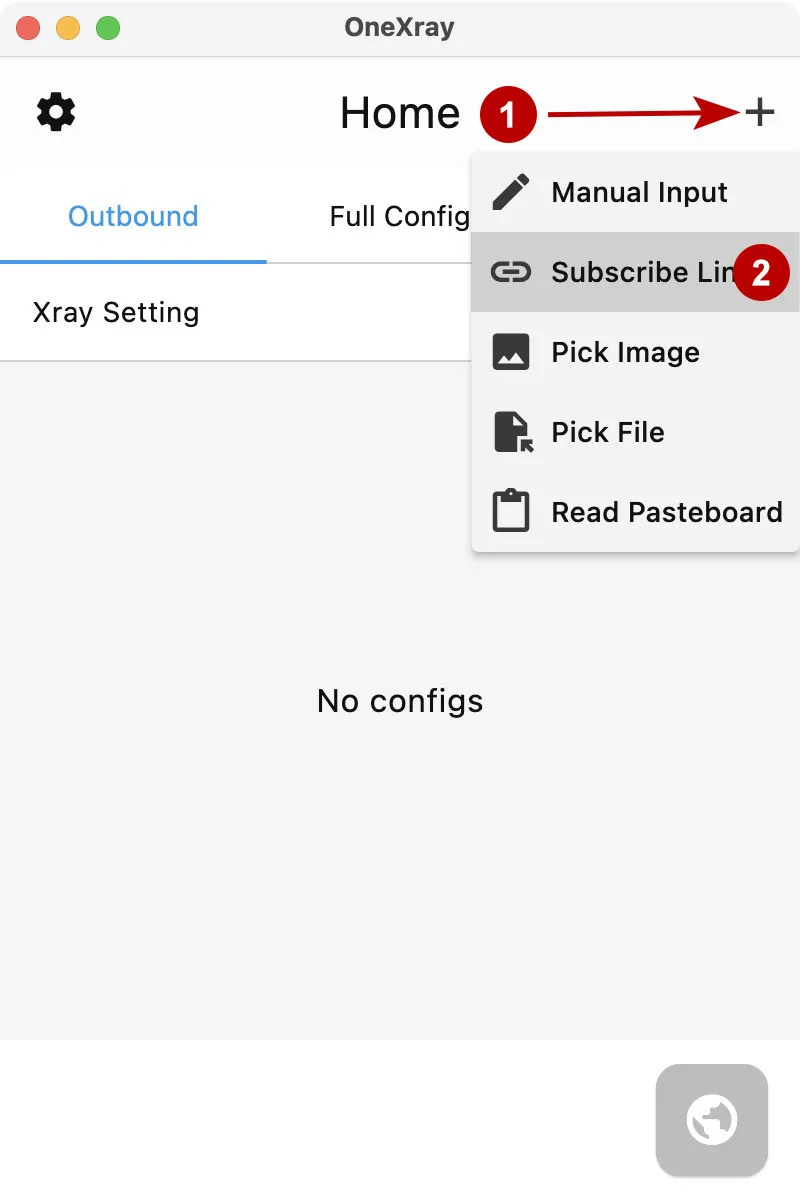This screenshot has height=1200, width=800.
Task: Choose the Read Pasteboard label
Action: pos(666,512)
